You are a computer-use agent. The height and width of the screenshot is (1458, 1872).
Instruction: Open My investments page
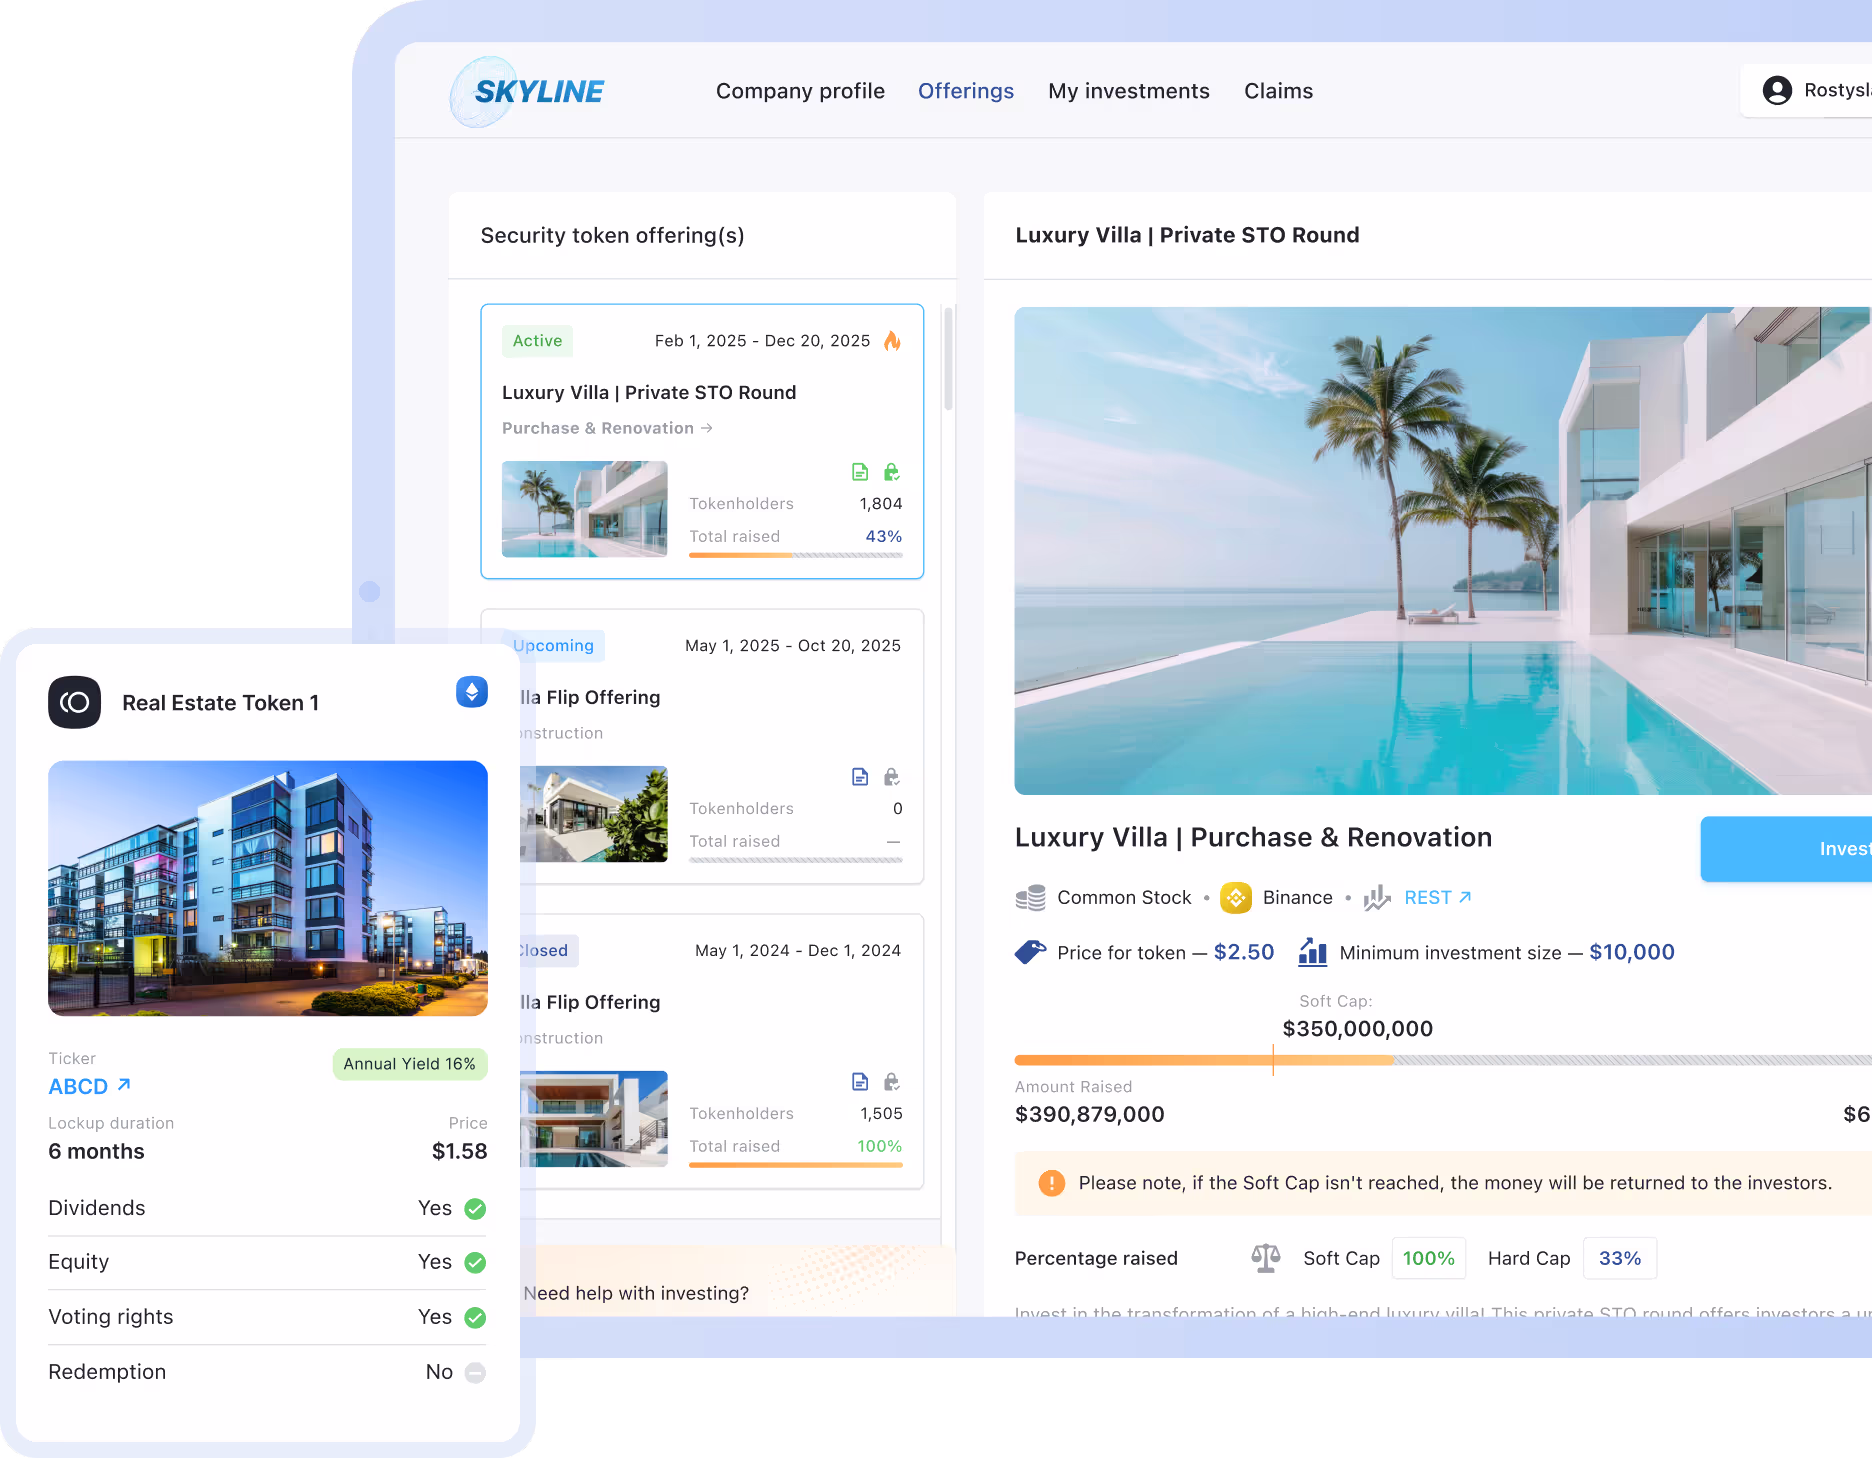(1129, 91)
